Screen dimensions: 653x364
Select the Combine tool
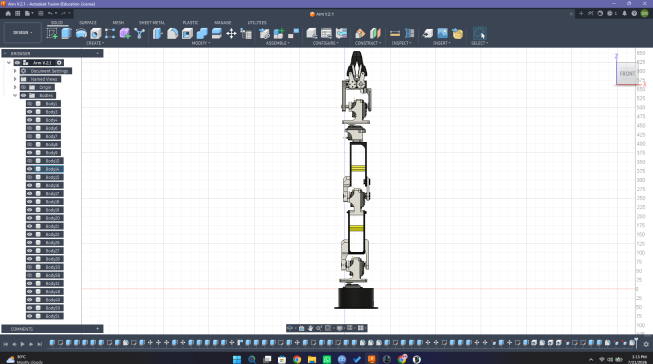[202, 33]
